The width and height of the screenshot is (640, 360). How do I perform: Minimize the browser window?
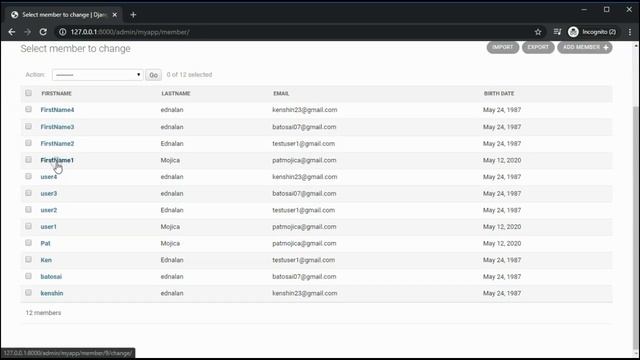pos(584,9)
